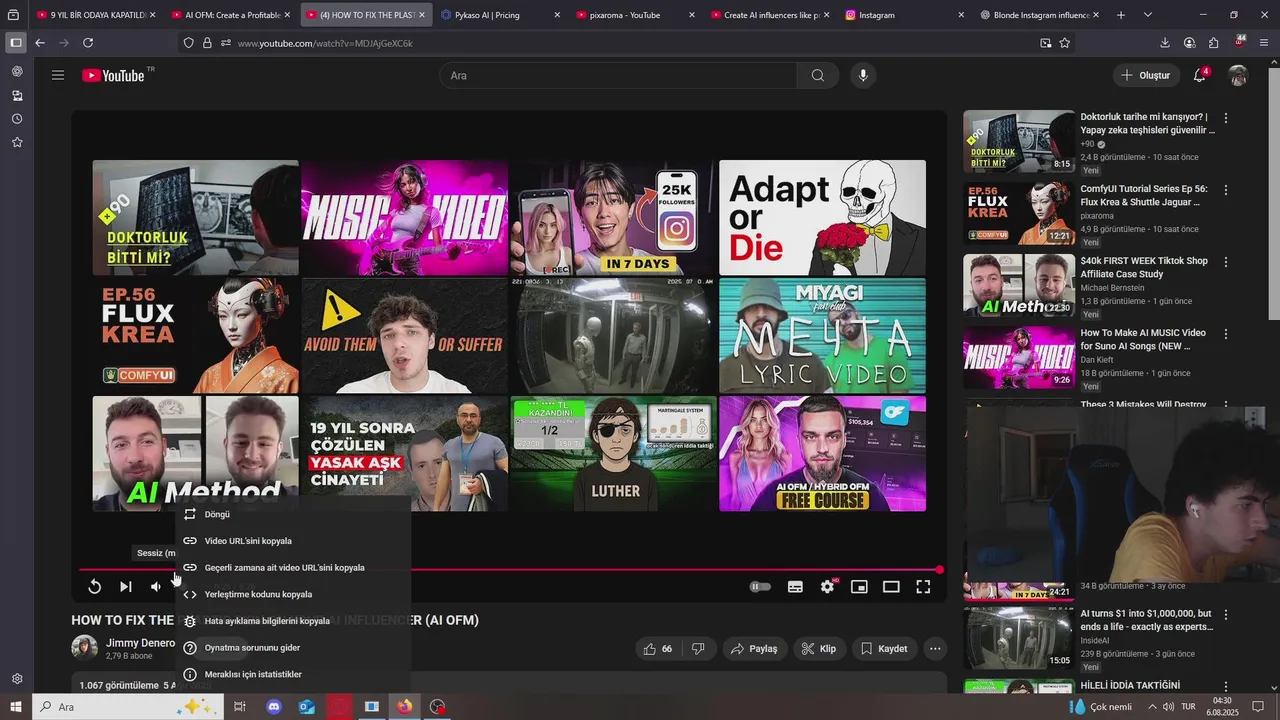This screenshot has width=1280, height=720.
Task: Click the search magnifier button
Action: [818, 75]
